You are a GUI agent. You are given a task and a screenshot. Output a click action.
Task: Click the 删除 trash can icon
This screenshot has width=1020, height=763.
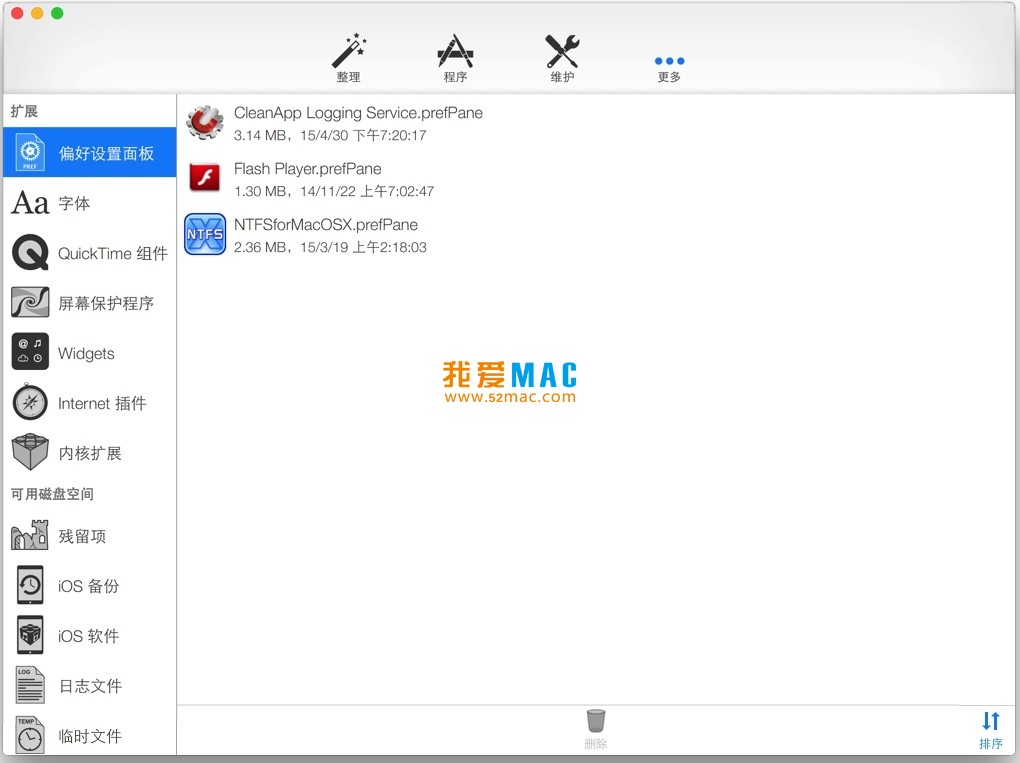[596, 721]
